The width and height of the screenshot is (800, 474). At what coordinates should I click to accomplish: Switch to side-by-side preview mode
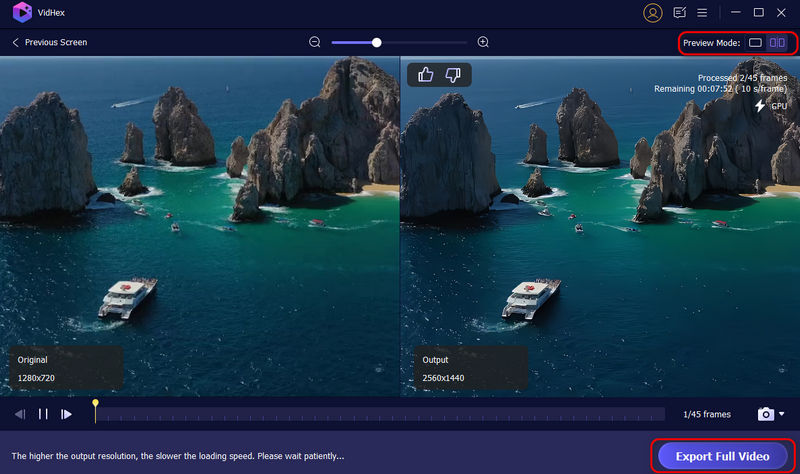(x=777, y=43)
